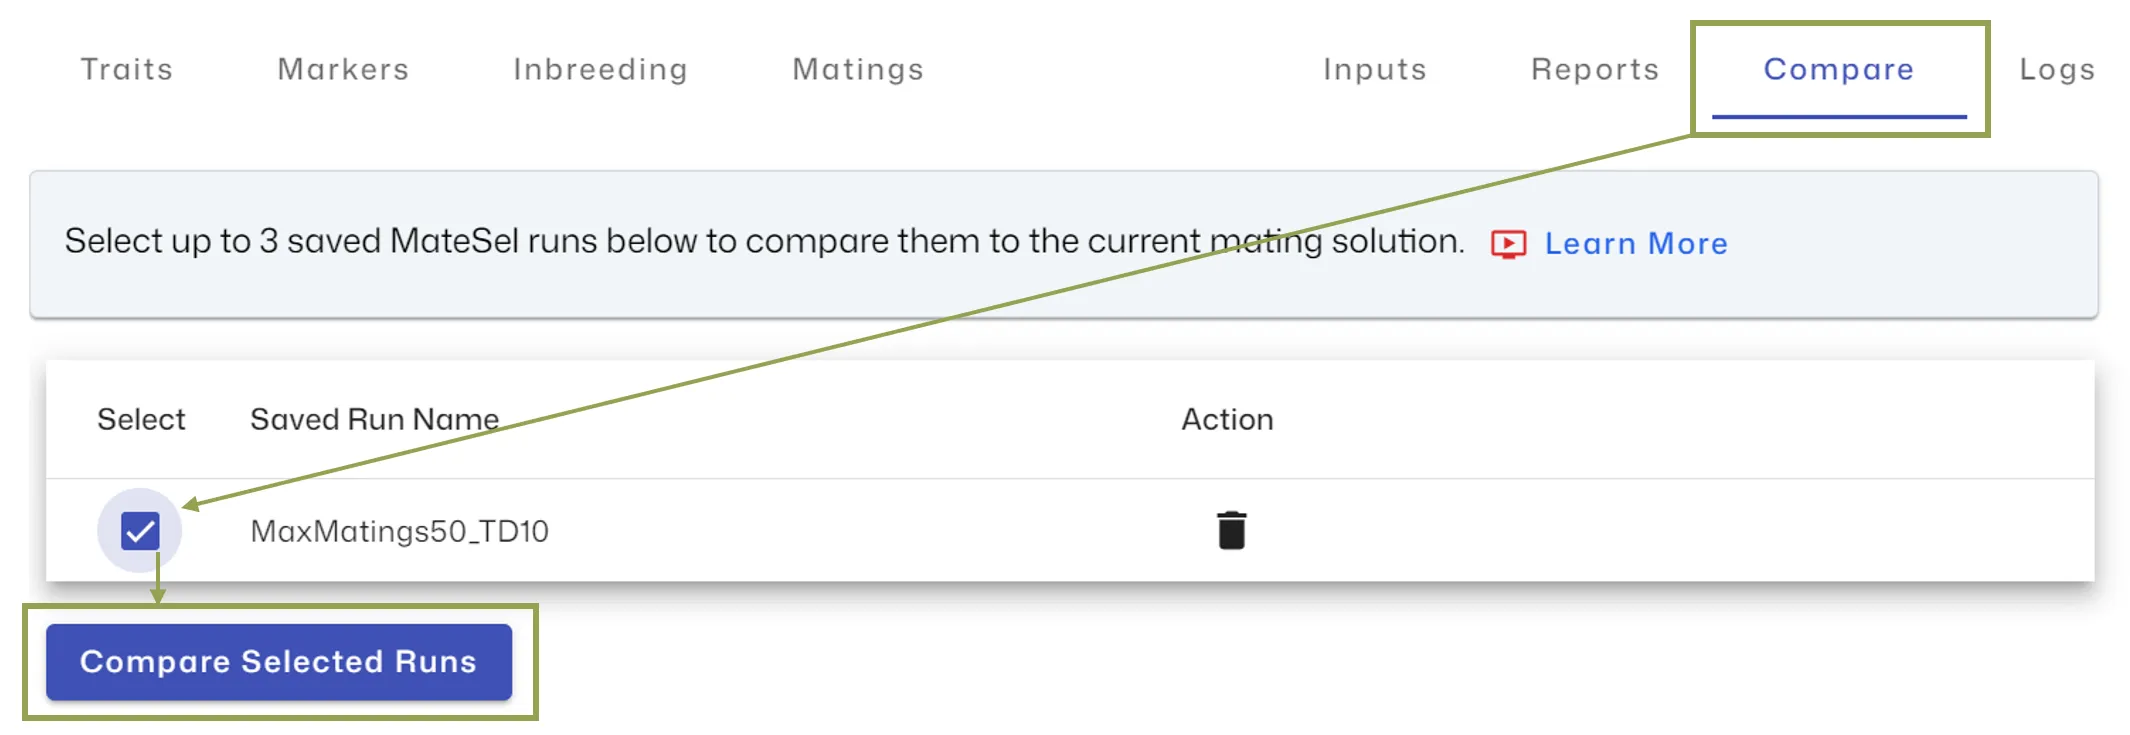The height and width of the screenshot is (735, 2130).
Task: Show the Reports tab
Action: [x=1595, y=69]
